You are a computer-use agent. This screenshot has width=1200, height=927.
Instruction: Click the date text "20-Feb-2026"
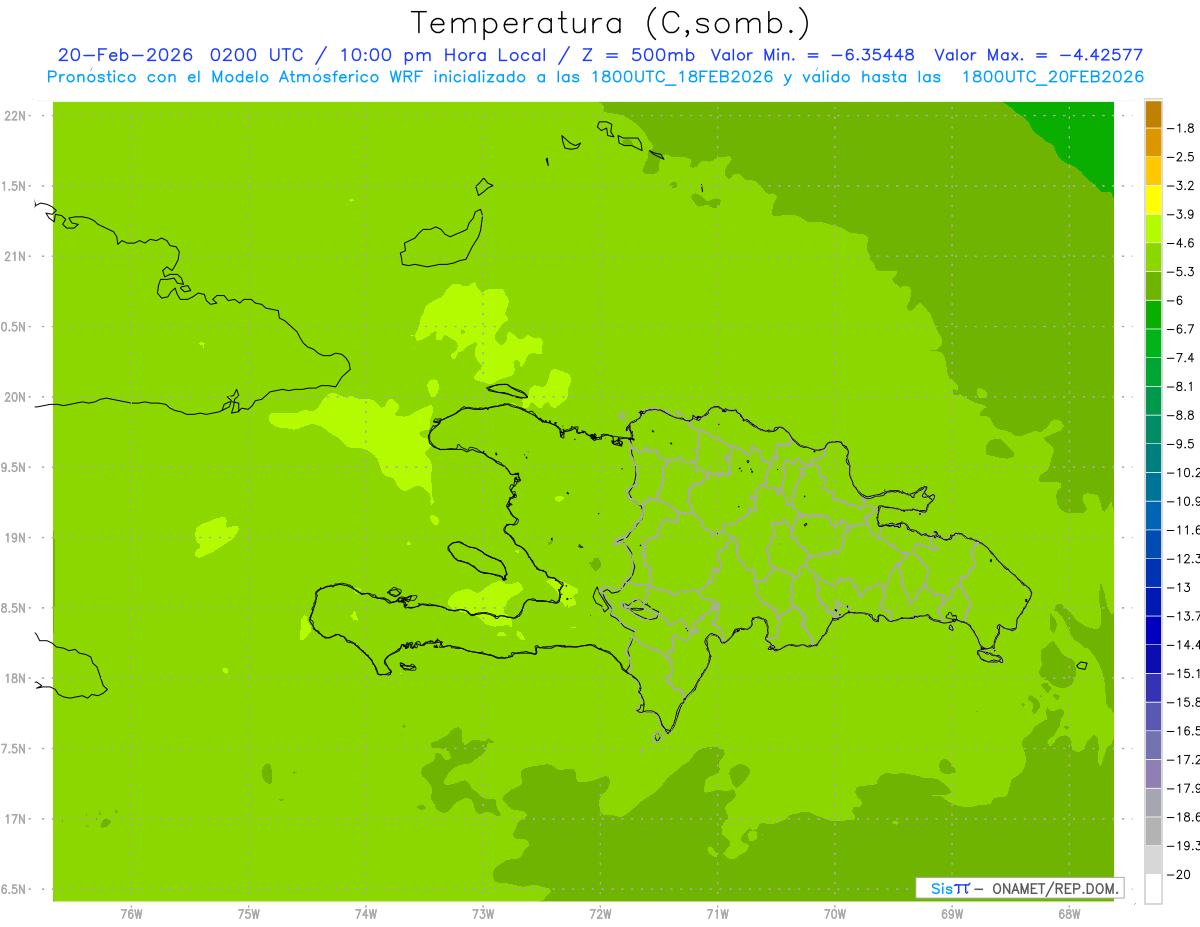pyautogui.click(x=127, y=55)
